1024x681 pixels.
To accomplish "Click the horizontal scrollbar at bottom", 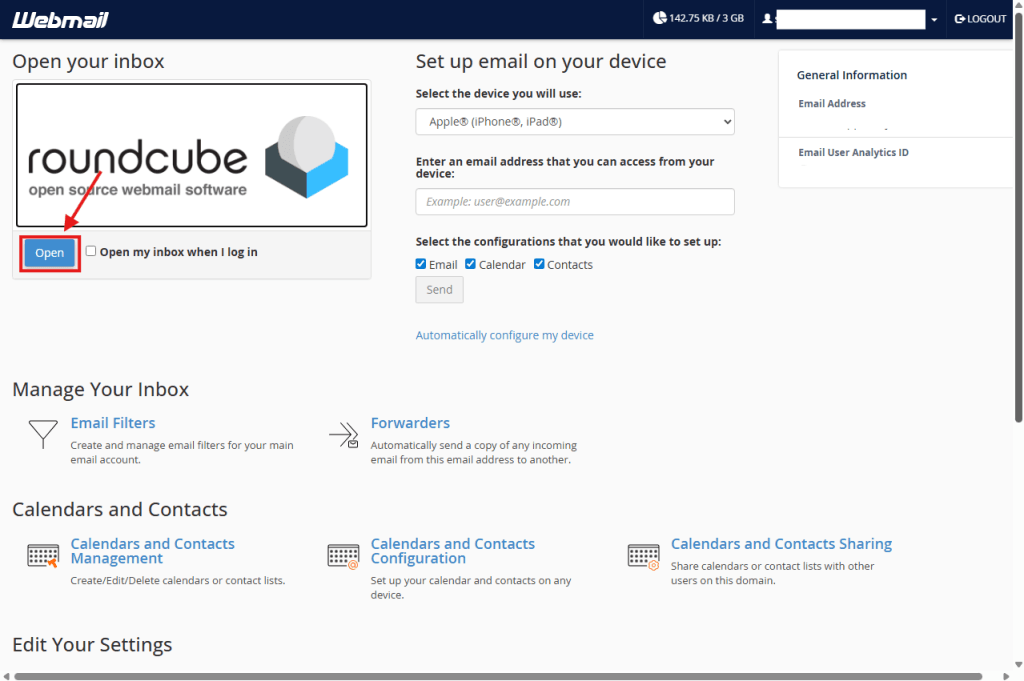I will point(498,676).
